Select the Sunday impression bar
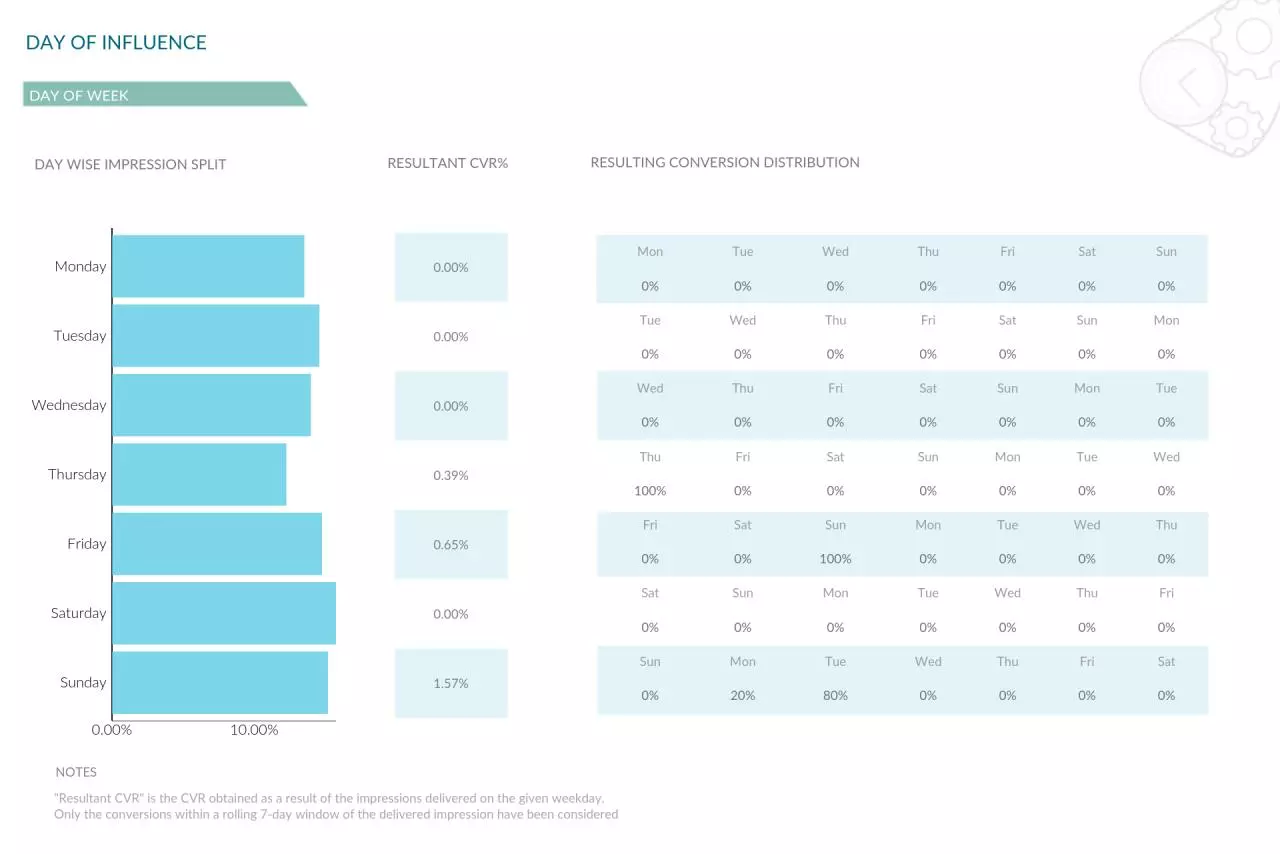Viewport: 1280px width, 854px height. pos(220,682)
